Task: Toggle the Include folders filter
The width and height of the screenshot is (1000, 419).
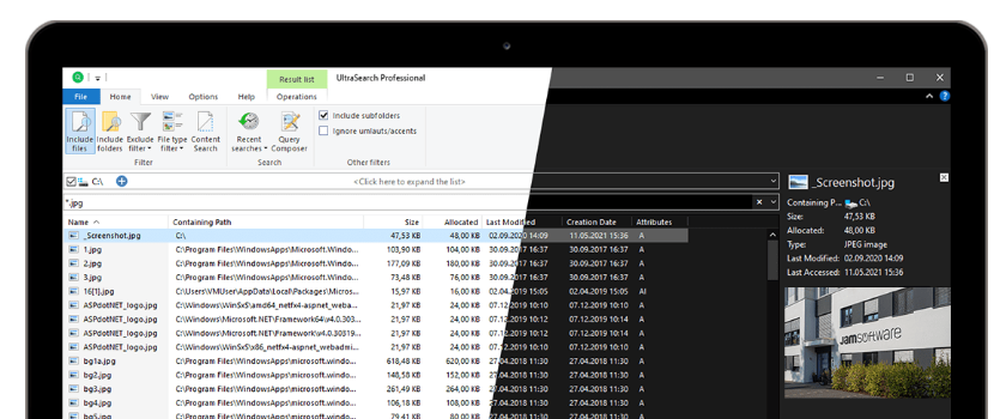Action: [110, 131]
